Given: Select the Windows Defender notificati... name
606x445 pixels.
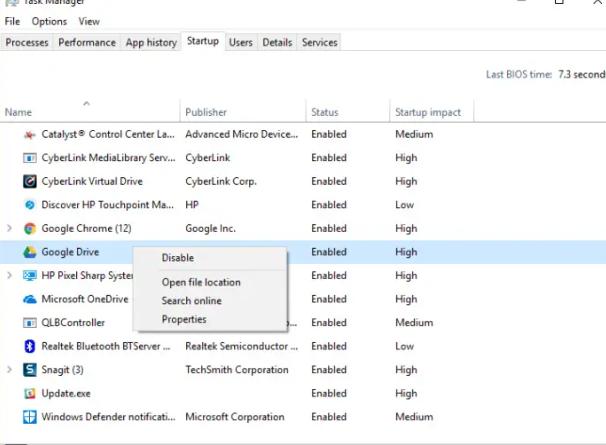Looking at the screenshot, I should [108, 417].
